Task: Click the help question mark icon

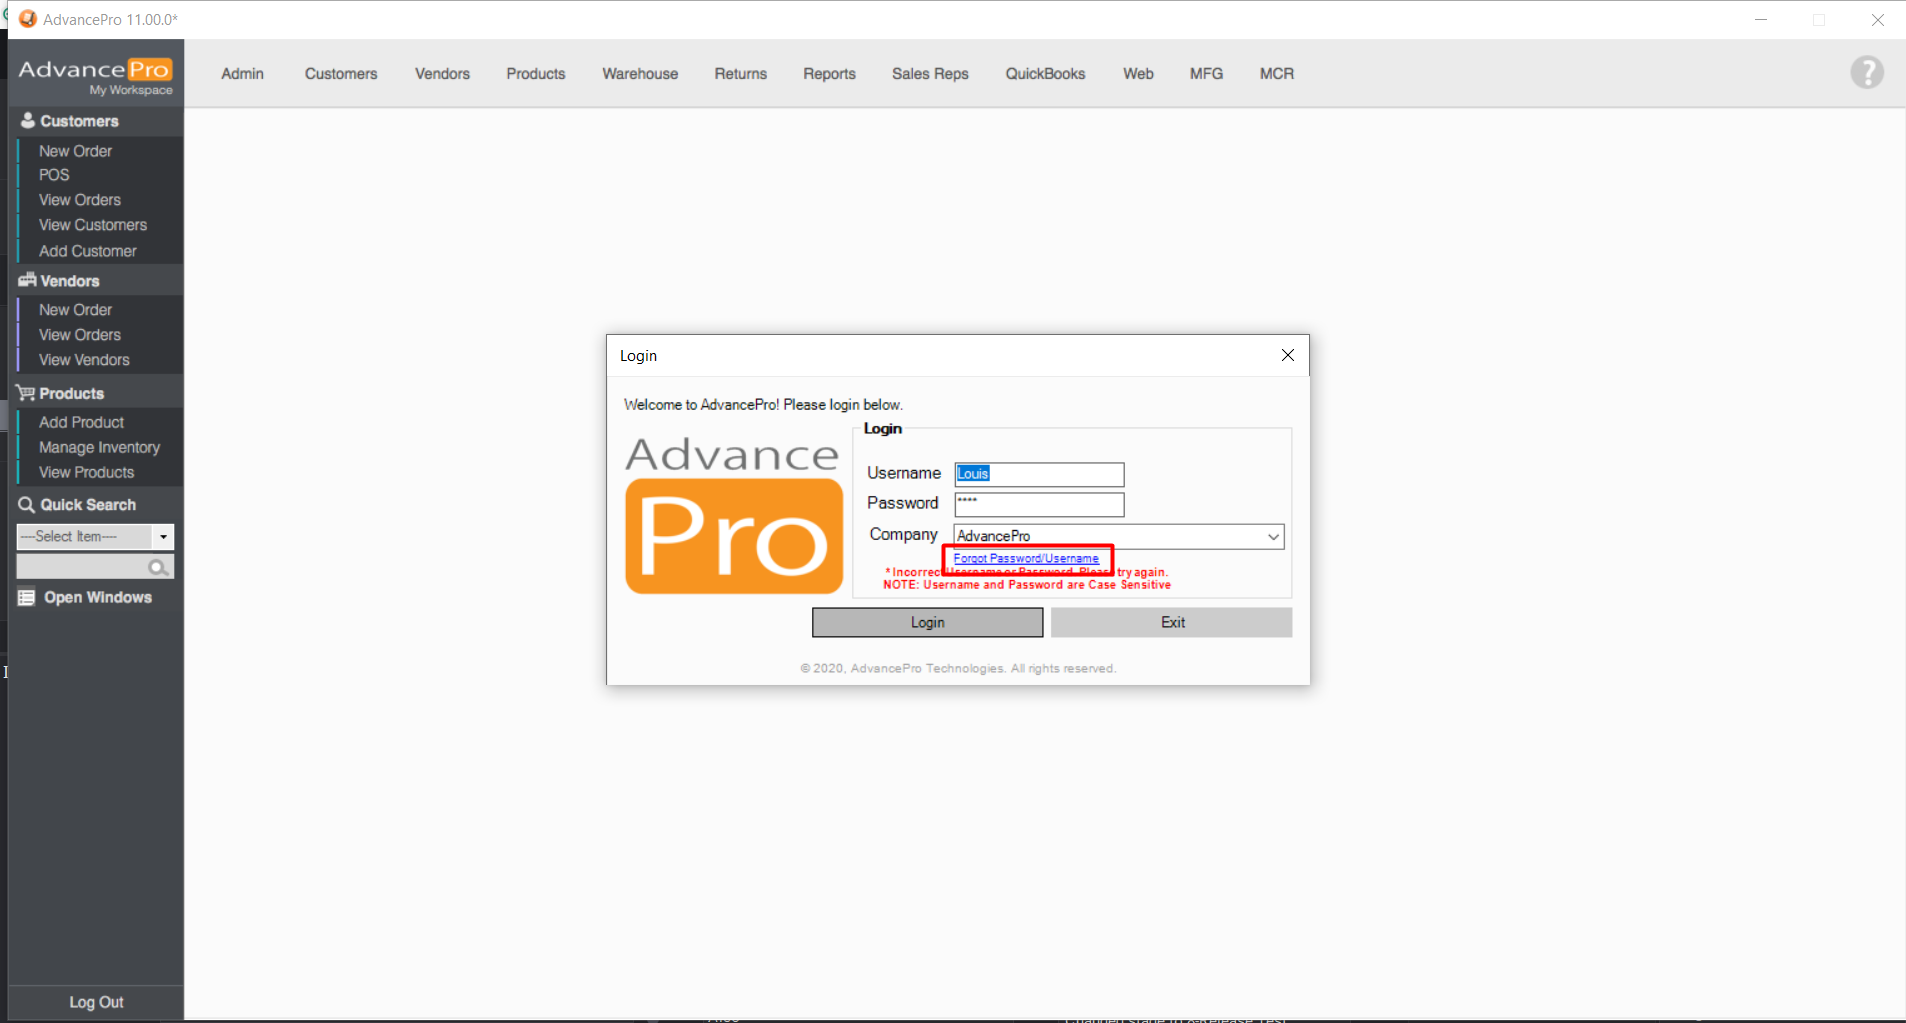Action: click(x=1866, y=73)
